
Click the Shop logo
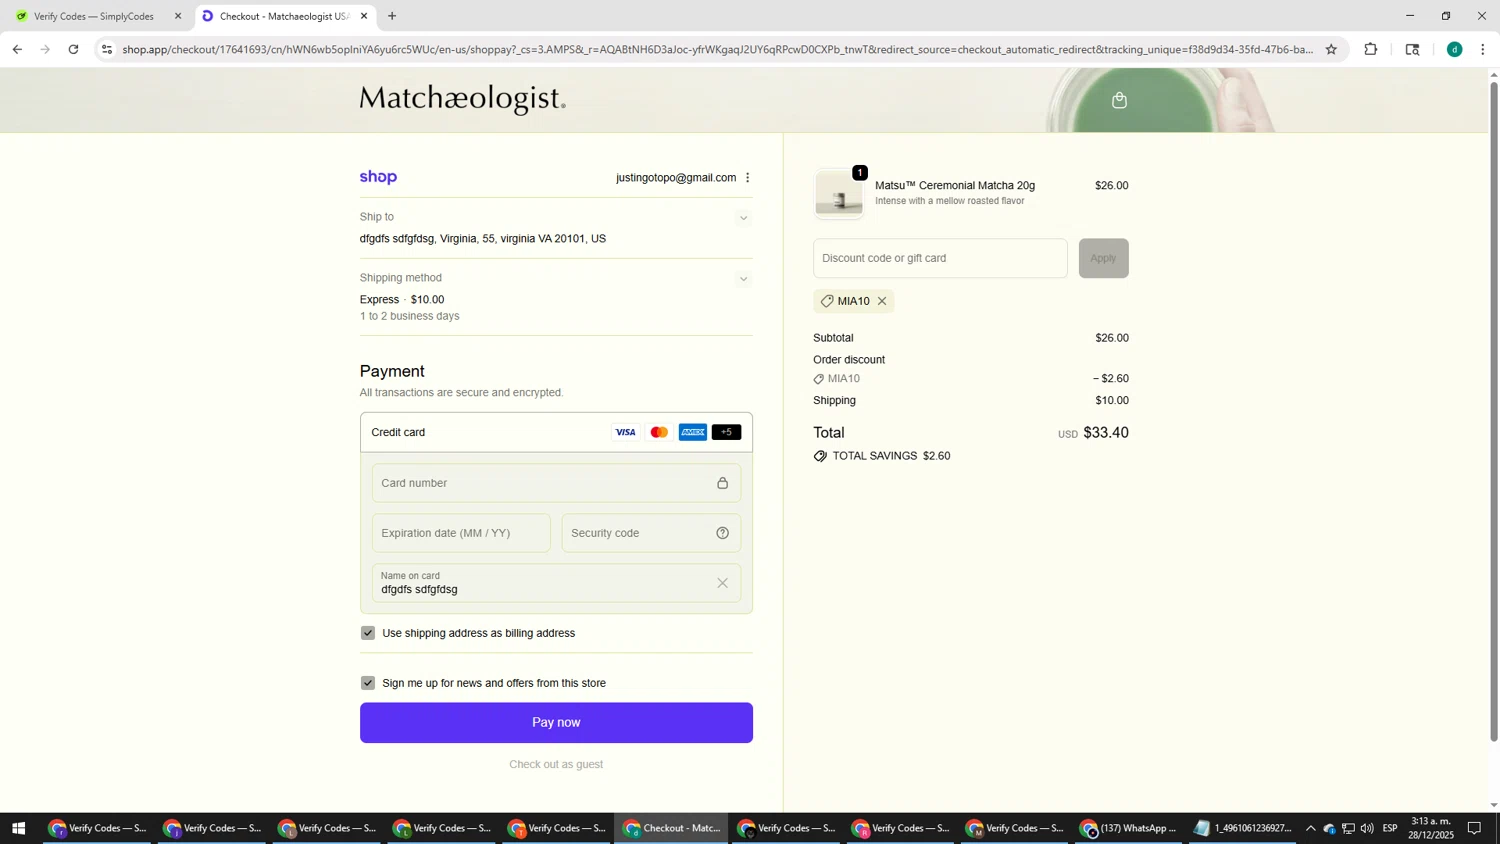[378, 177]
